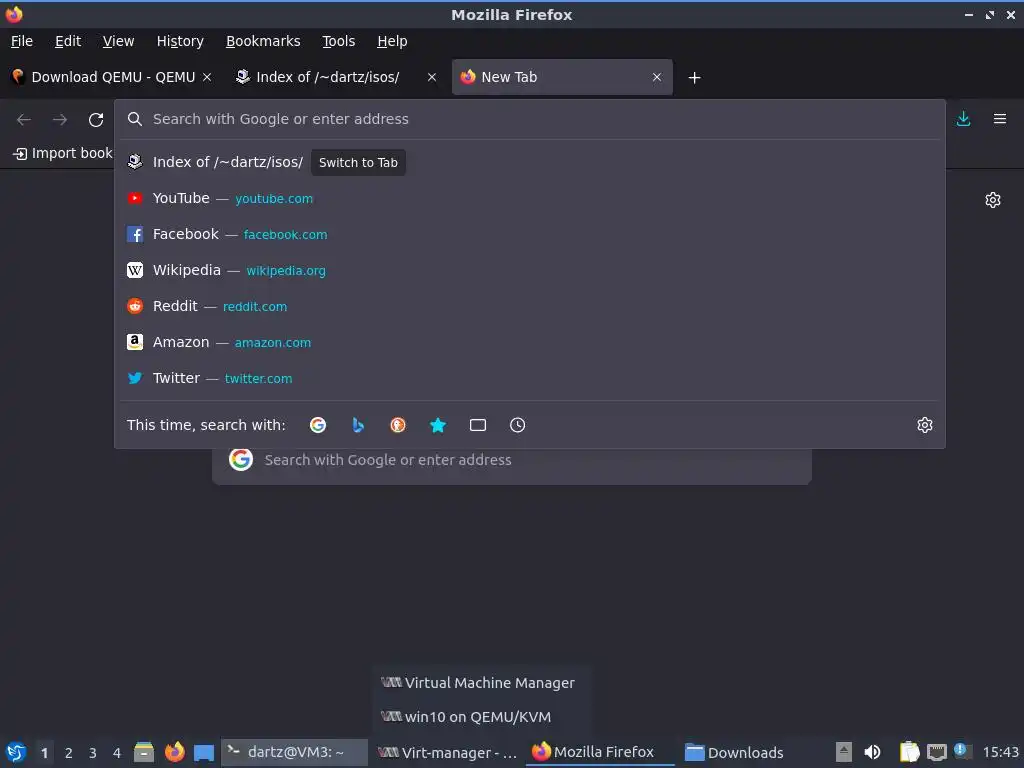Open removable media tray icon
This screenshot has width=1024, height=768.
[844, 752]
